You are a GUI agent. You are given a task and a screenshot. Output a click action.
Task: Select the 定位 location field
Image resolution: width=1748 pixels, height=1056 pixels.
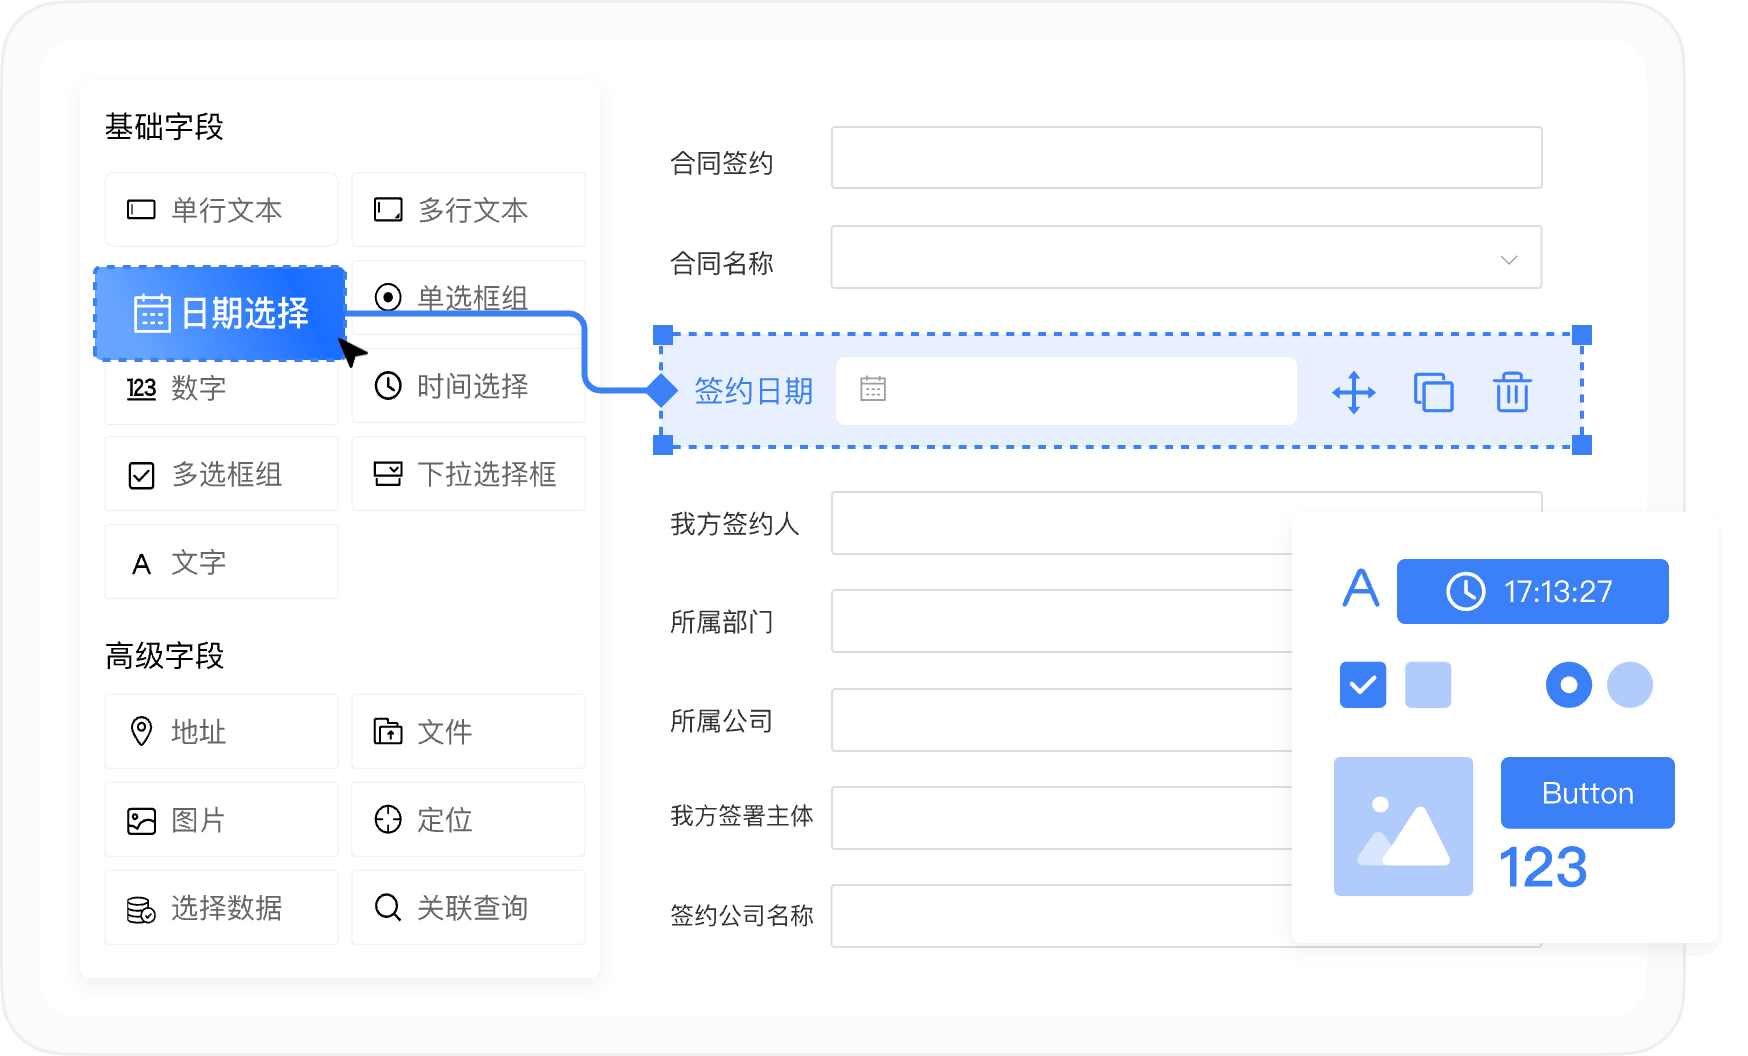click(468, 819)
